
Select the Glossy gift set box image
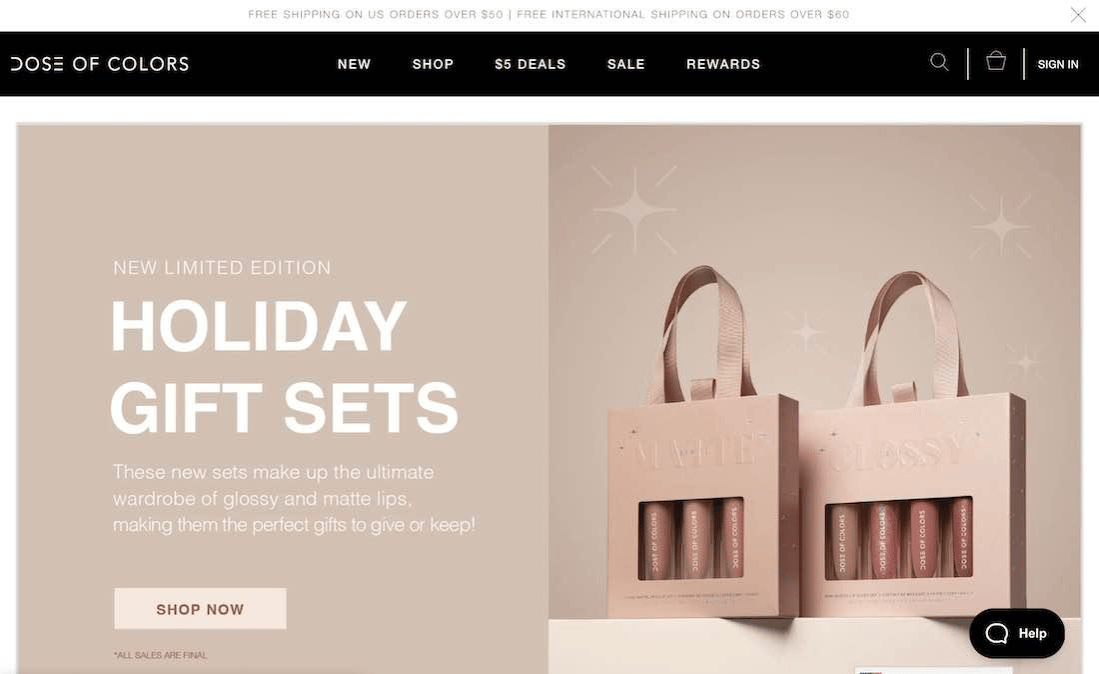point(911,445)
